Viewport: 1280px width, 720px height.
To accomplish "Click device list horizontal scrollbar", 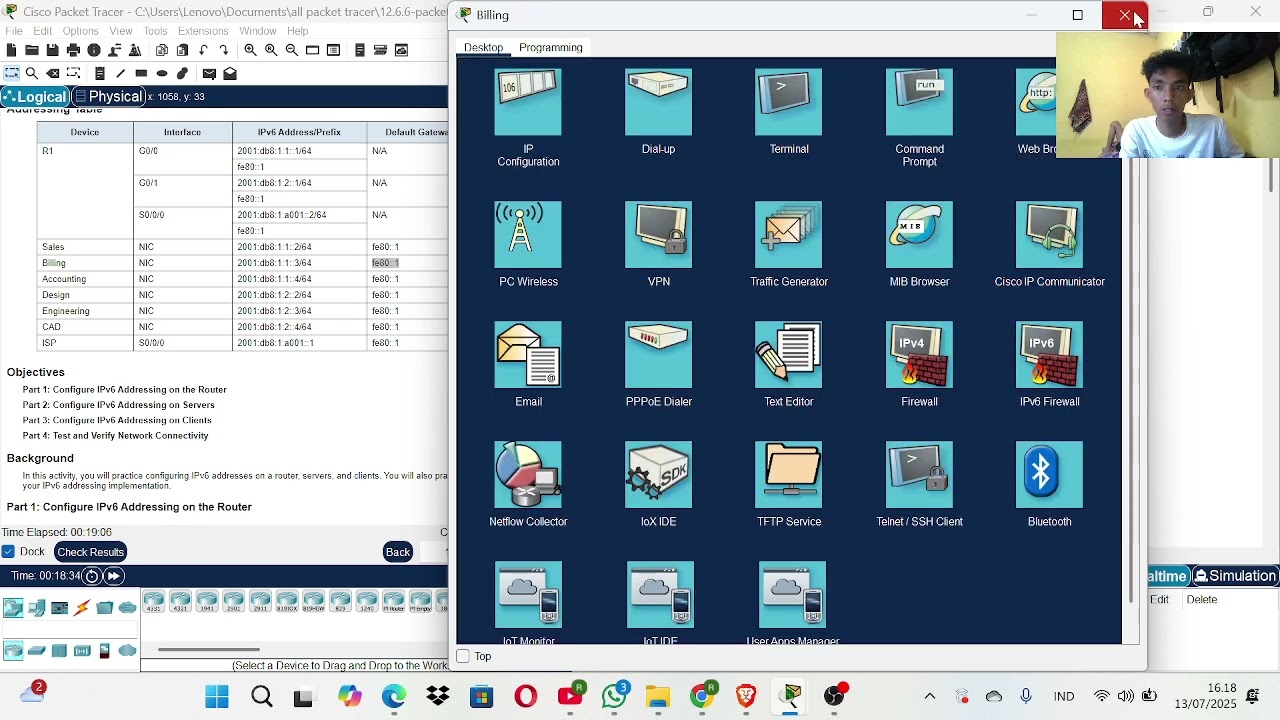I will [210, 649].
